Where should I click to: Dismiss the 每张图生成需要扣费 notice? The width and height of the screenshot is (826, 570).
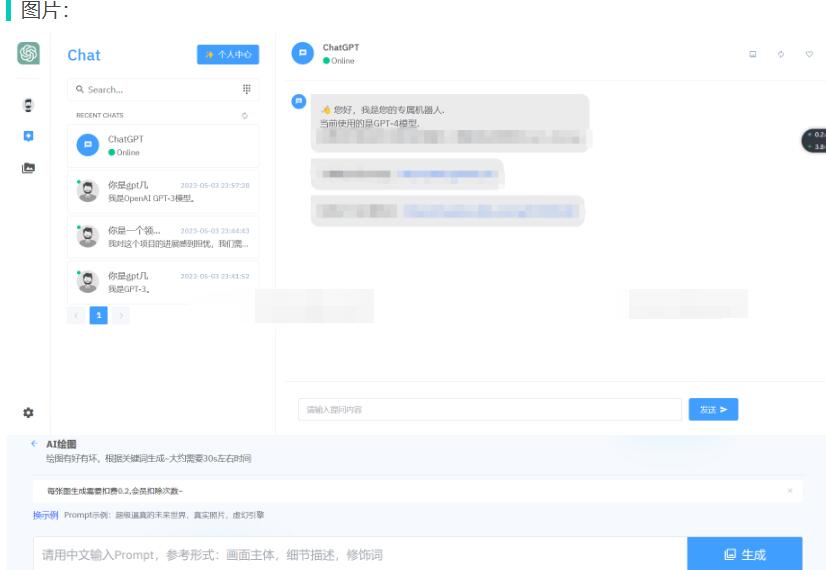(x=790, y=490)
